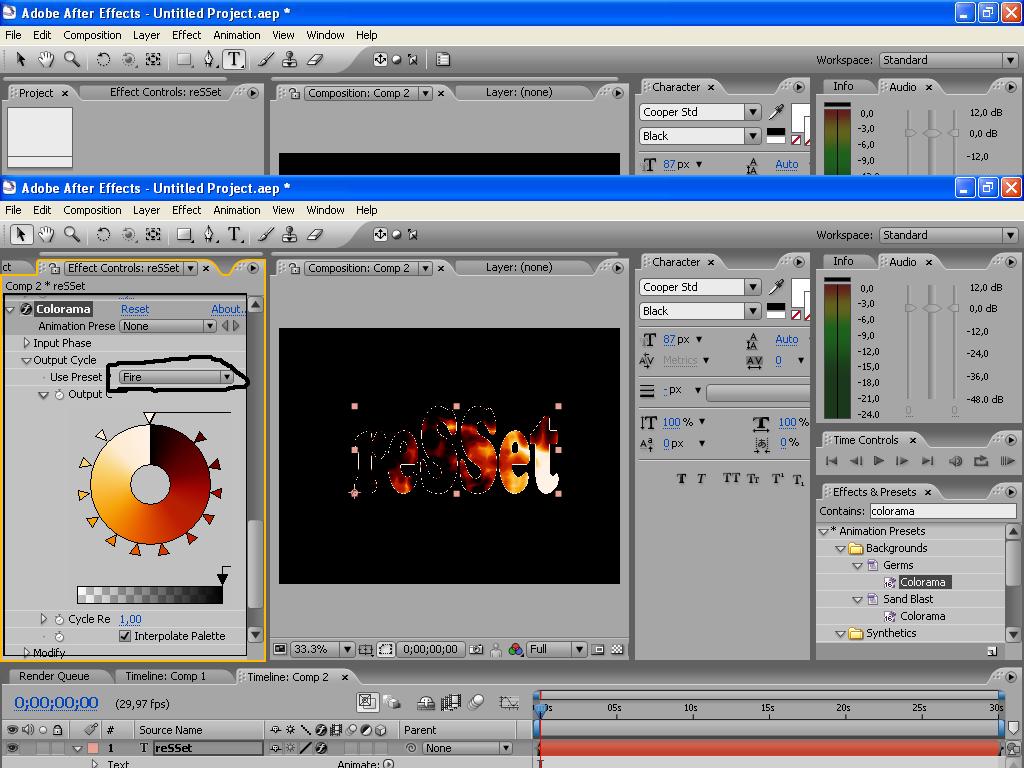
Task: Click the Reset link for Colorama
Action: (135, 309)
